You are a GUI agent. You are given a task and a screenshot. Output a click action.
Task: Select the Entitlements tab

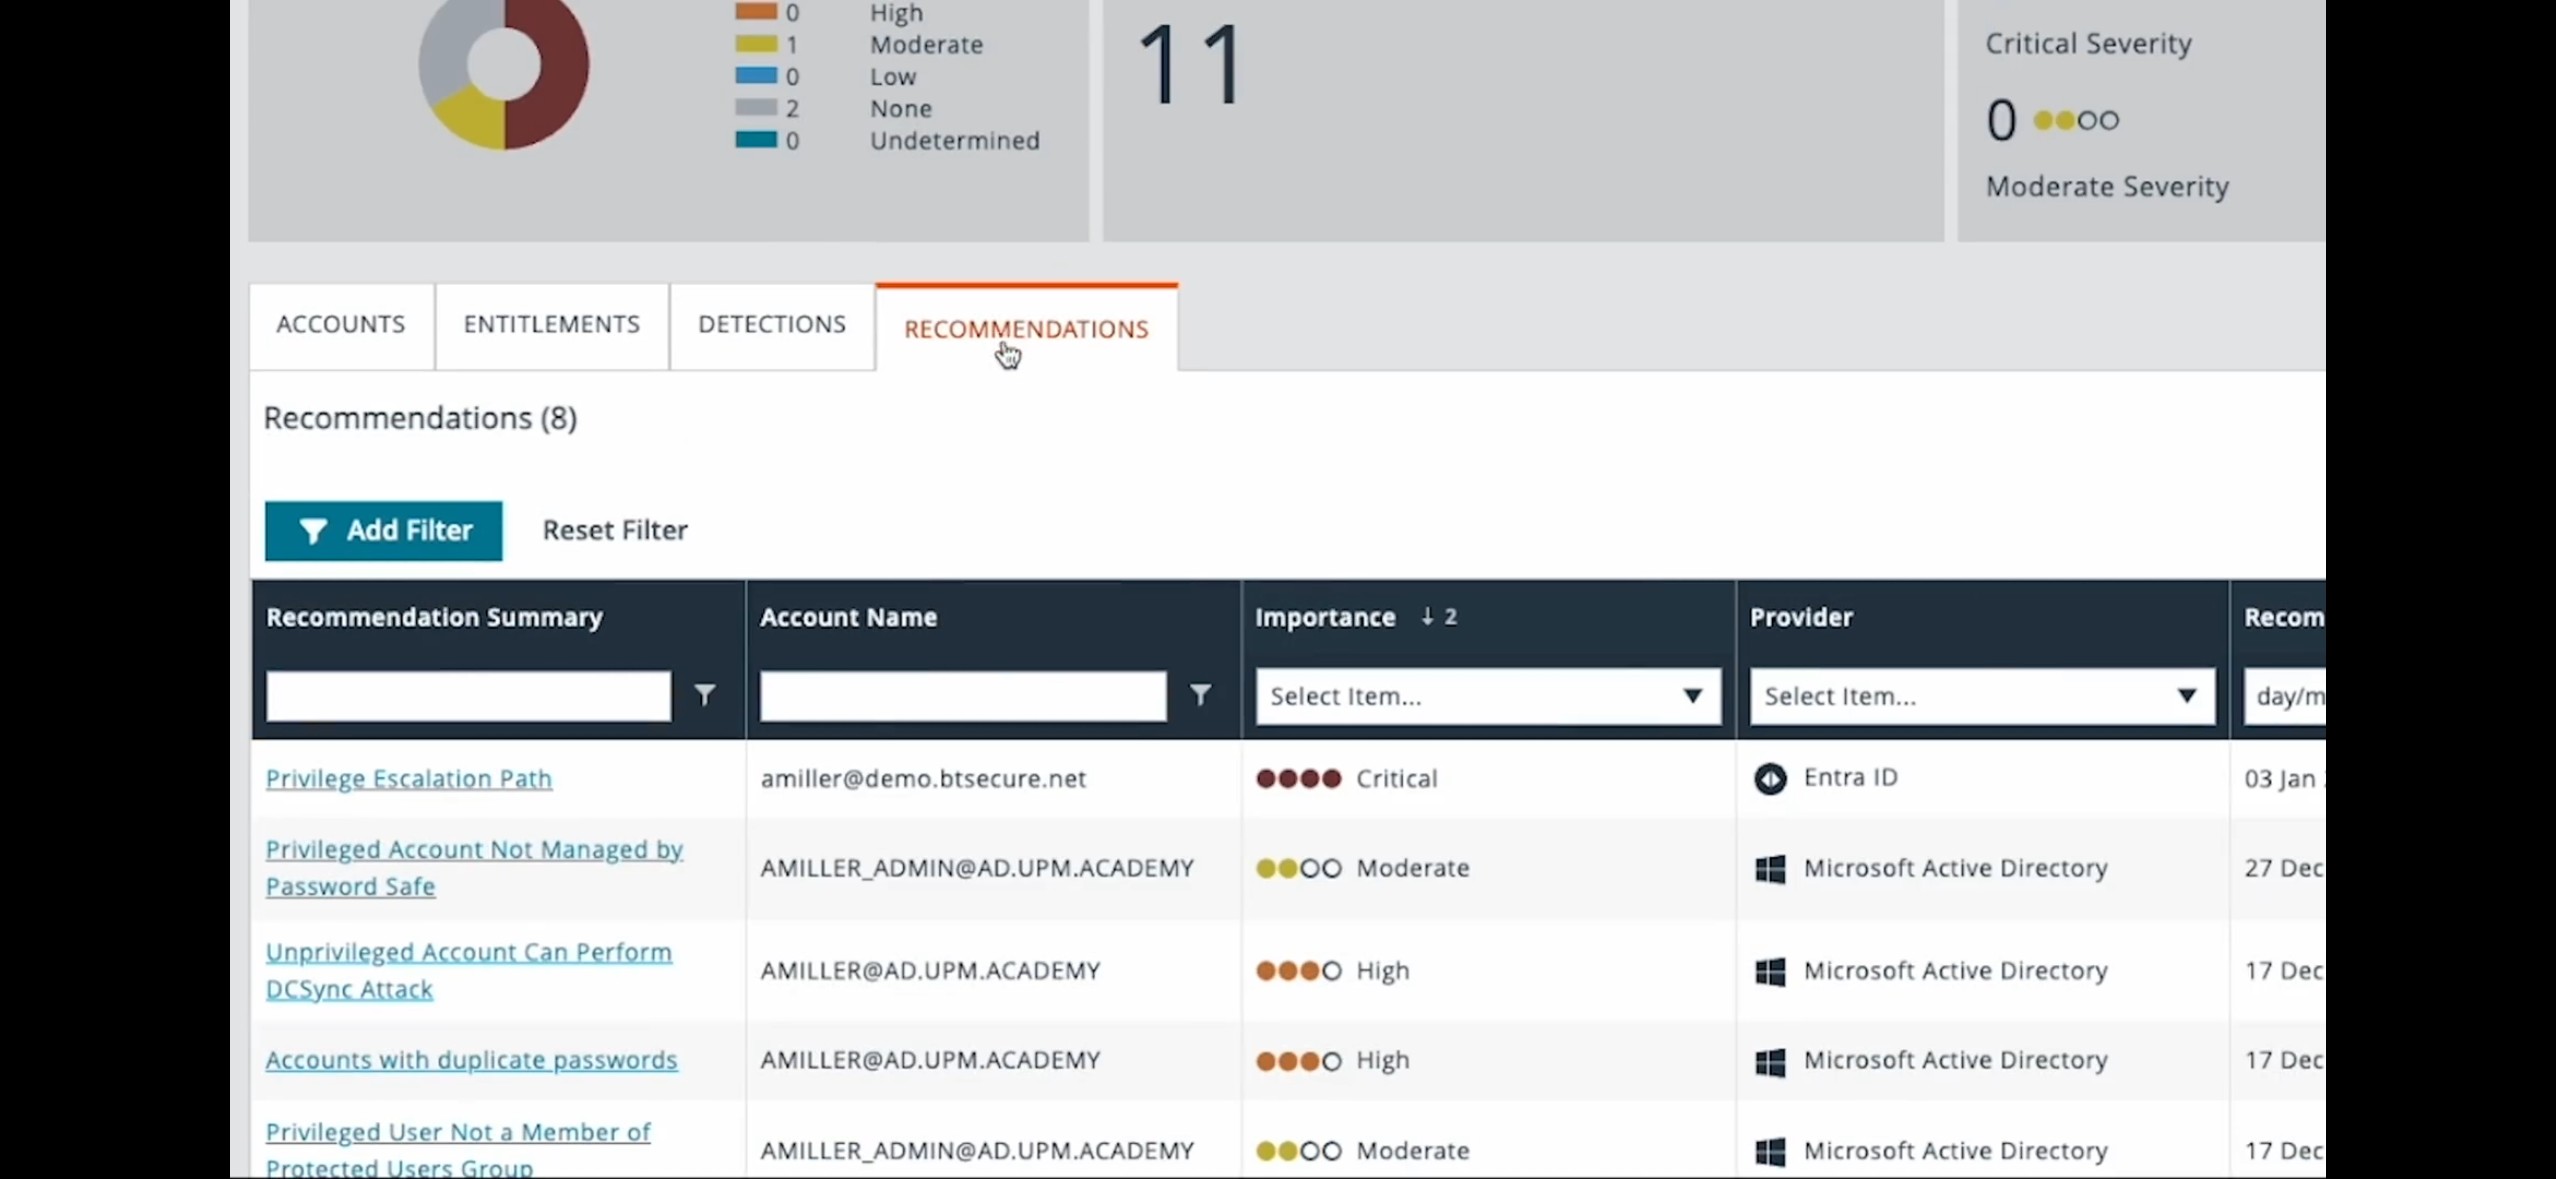click(x=551, y=323)
